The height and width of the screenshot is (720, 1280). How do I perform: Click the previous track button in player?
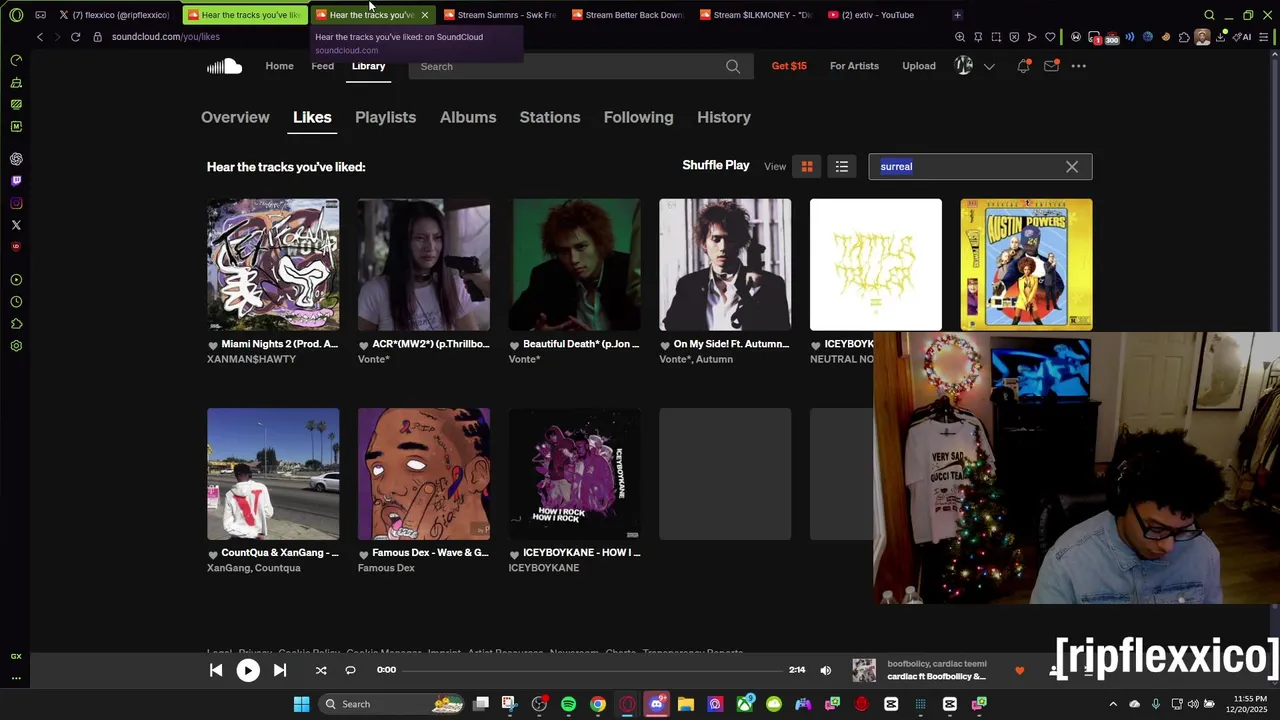point(216,671)
